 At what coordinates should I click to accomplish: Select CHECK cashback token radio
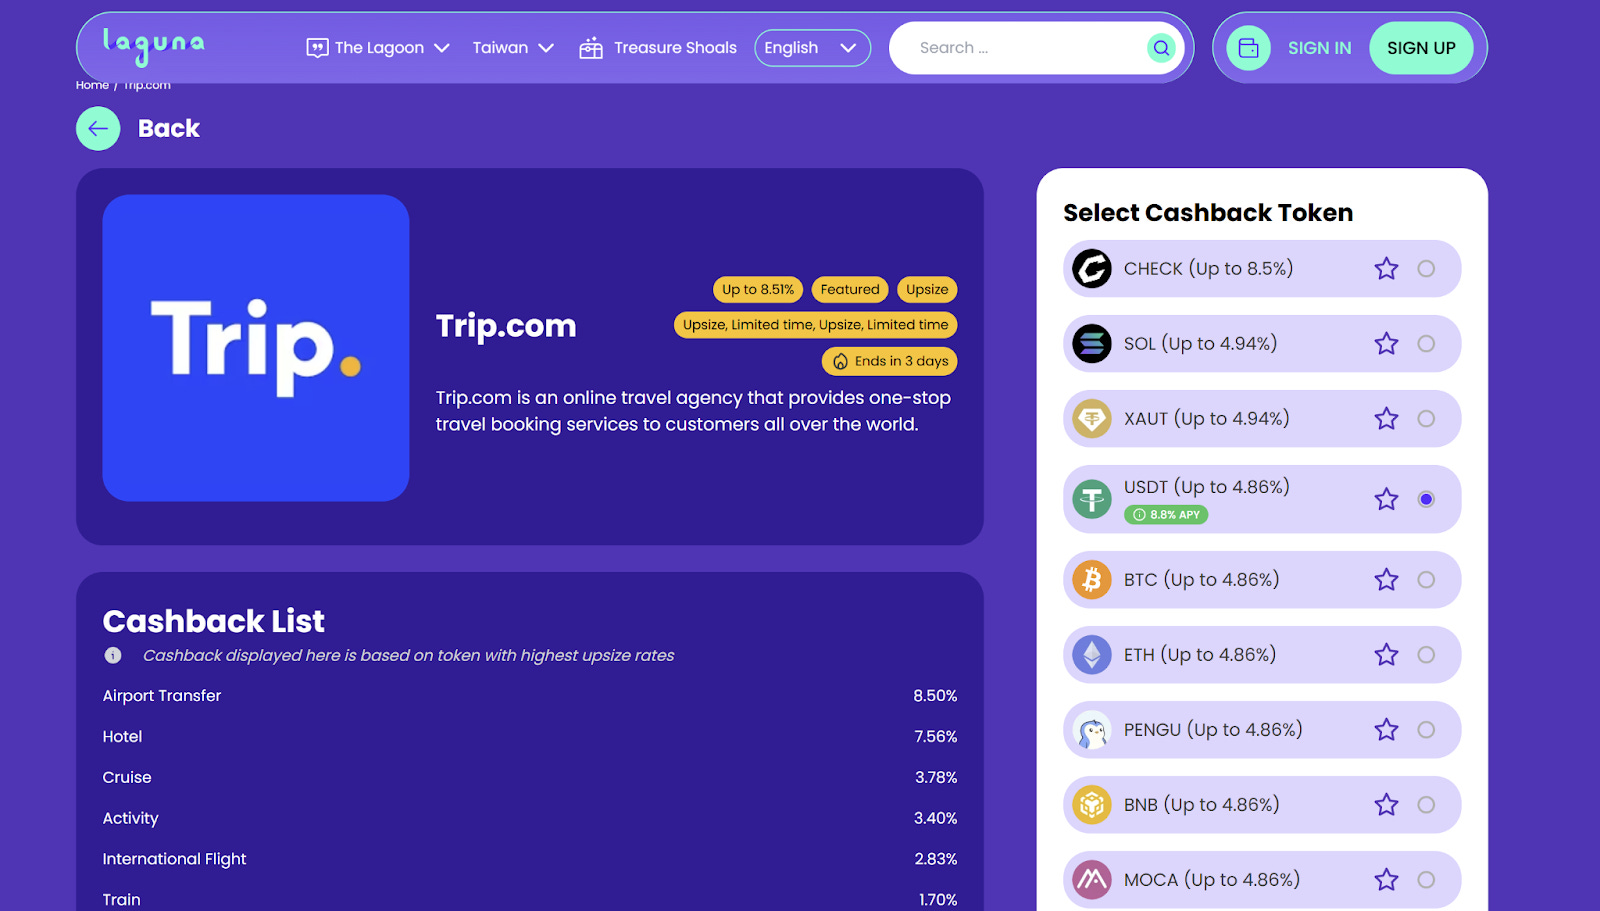[x=1426, y=269]
